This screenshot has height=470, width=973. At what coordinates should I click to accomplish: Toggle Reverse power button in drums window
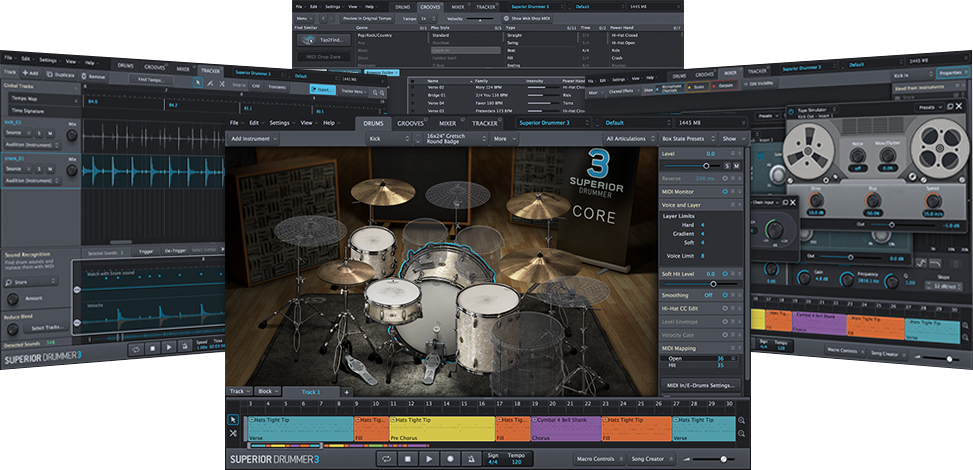725,178
